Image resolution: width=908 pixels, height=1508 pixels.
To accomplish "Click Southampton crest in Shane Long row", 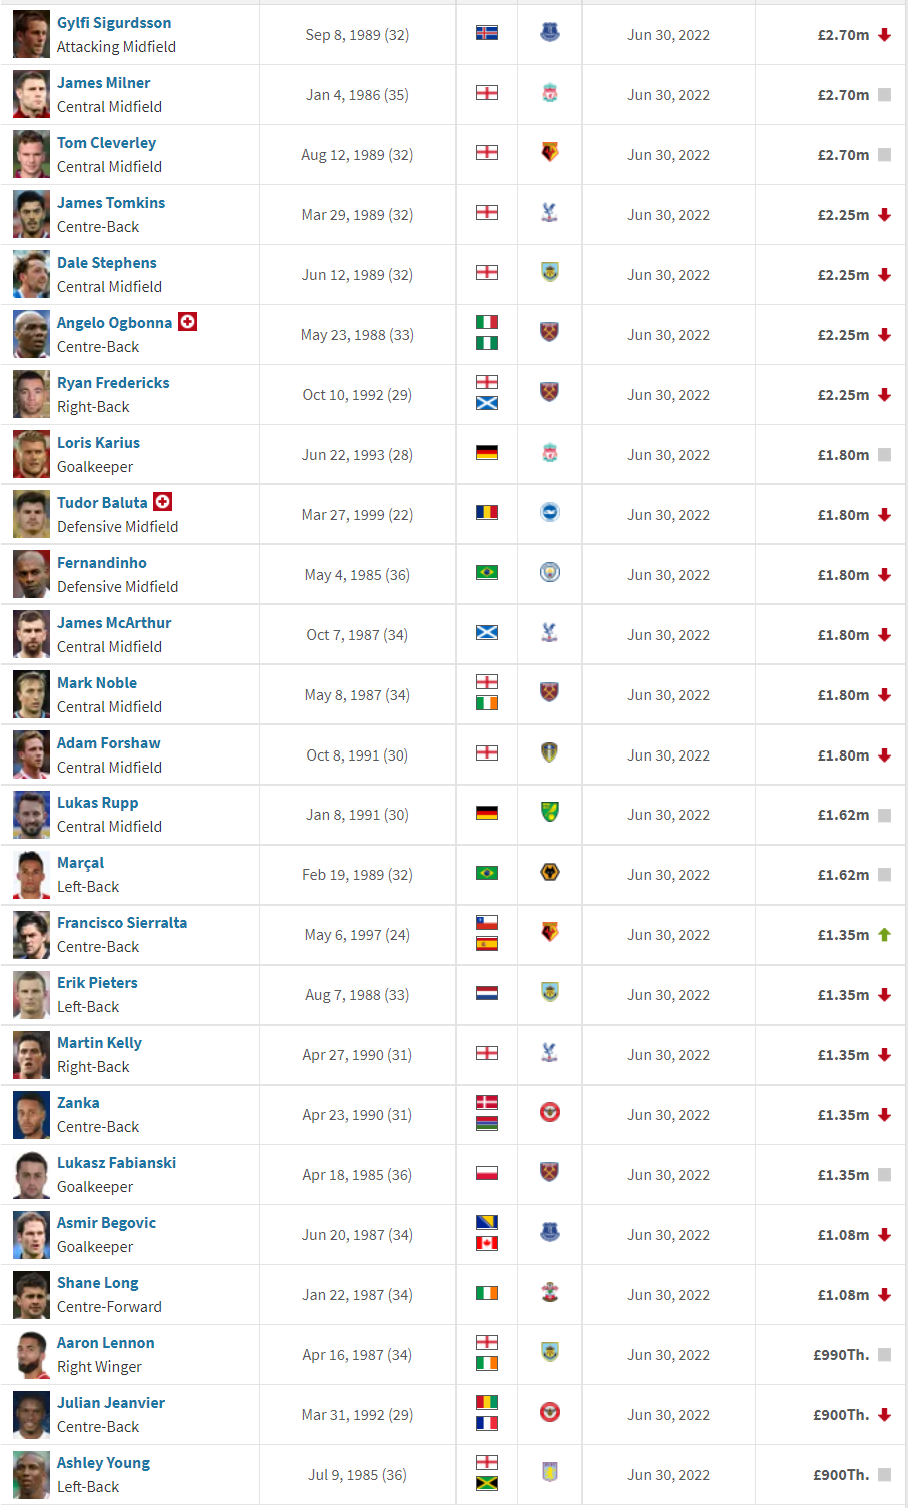I will (x=549, y=1293).
